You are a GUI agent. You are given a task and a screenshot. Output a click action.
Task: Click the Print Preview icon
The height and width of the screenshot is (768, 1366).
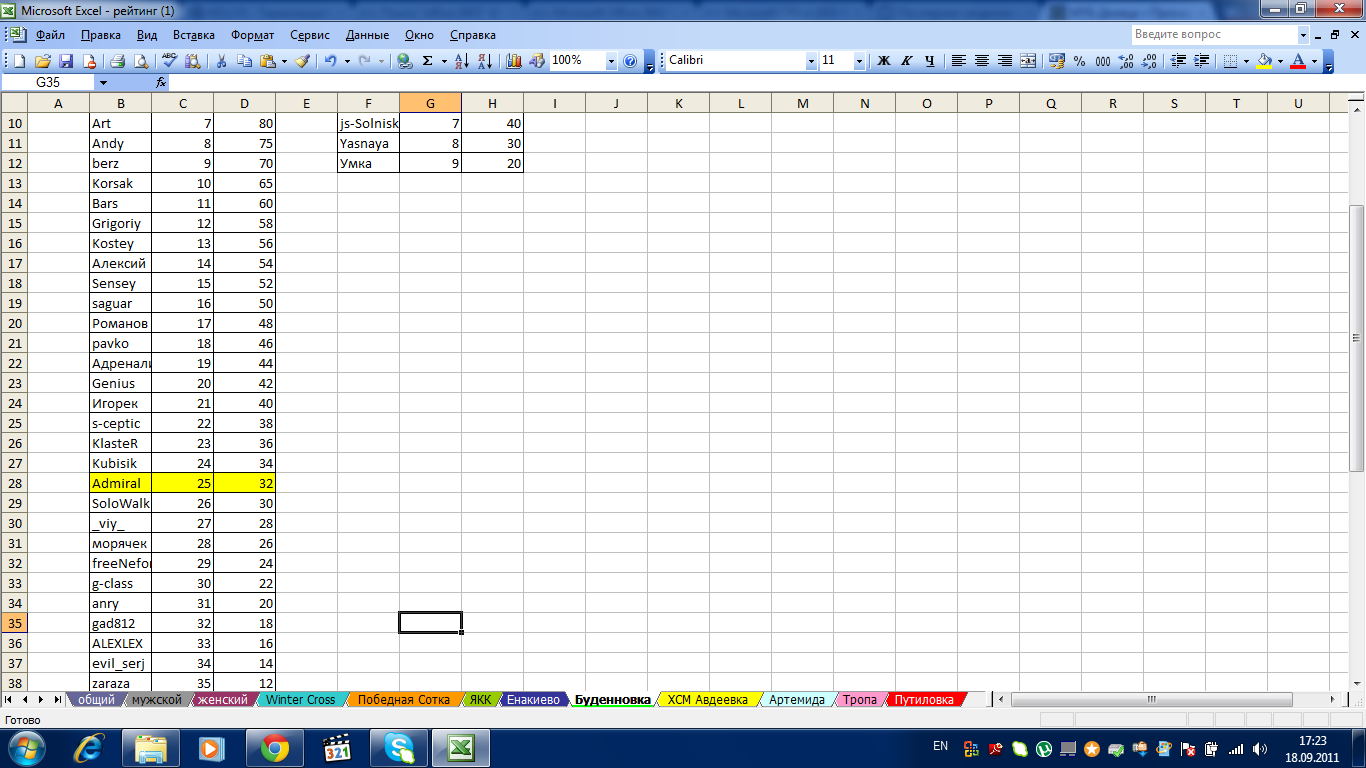tap(141, 61)
